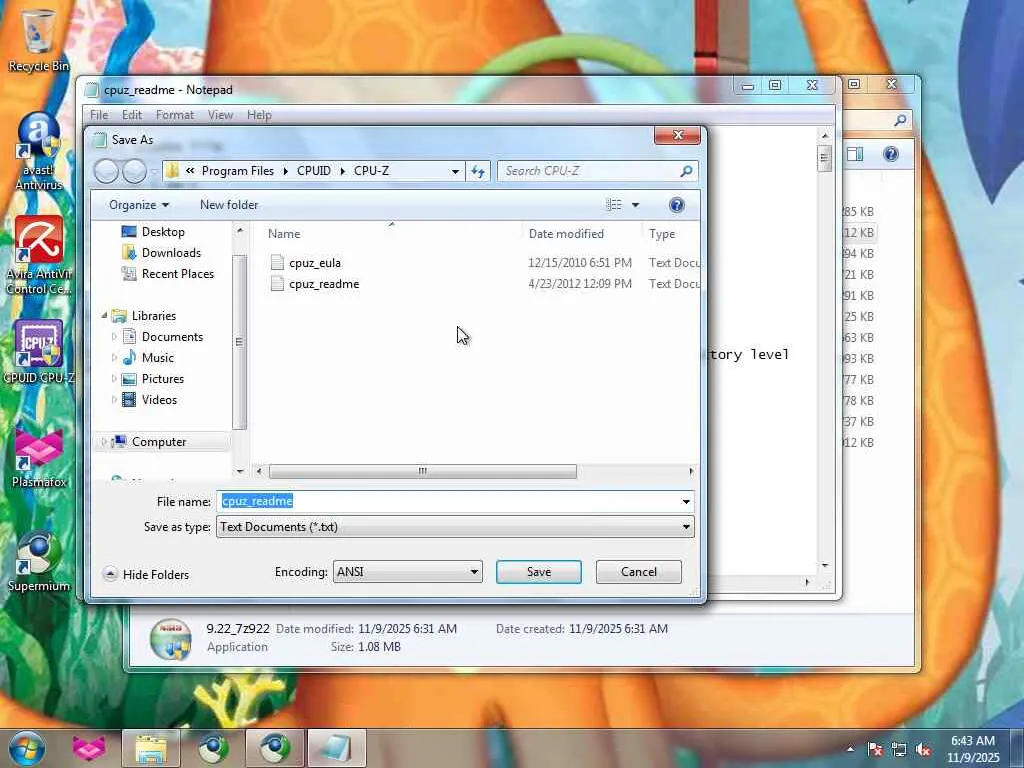Go forward with the Save As forward arrow

(135, 171)
